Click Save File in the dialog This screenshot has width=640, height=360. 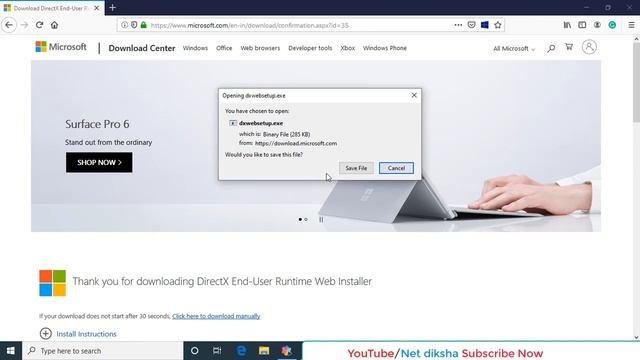(356, 168)
